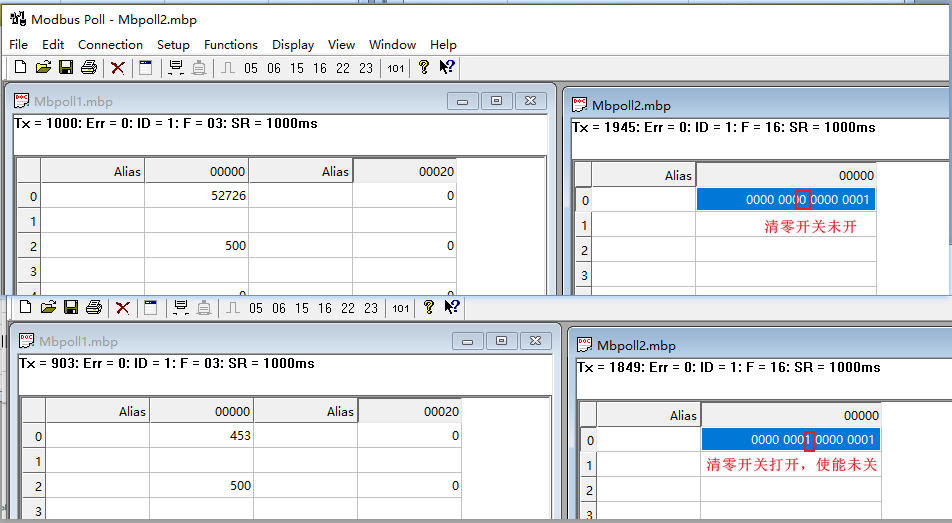
Task: Open the Display menu
Action: coord(293,44)
